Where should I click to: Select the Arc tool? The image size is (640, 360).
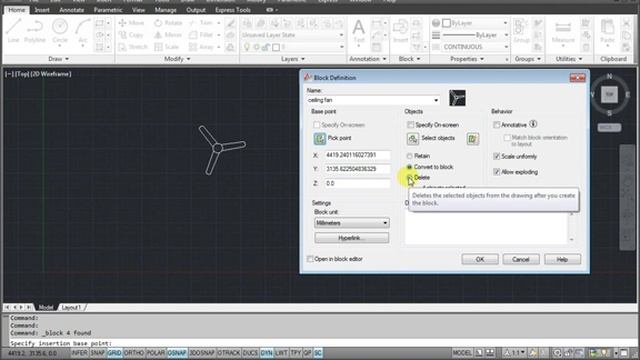[x=83, y=31]
